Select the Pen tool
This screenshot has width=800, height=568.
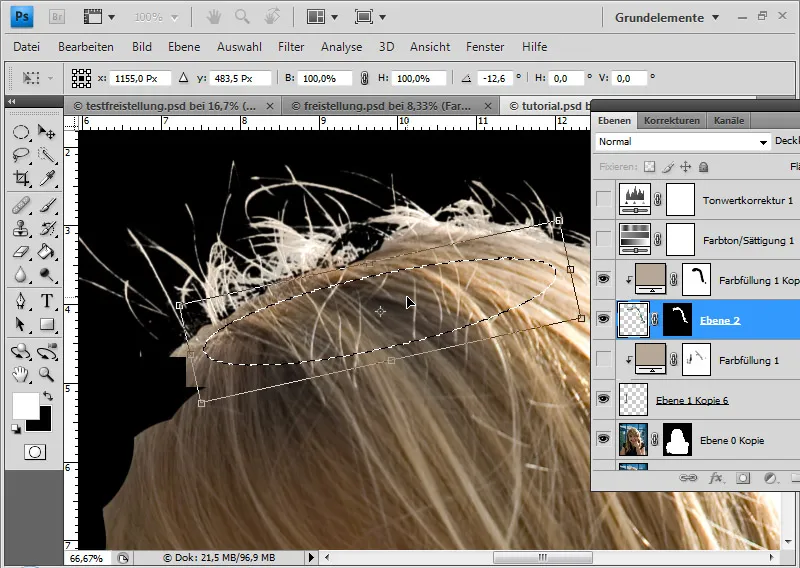point(20,301)
